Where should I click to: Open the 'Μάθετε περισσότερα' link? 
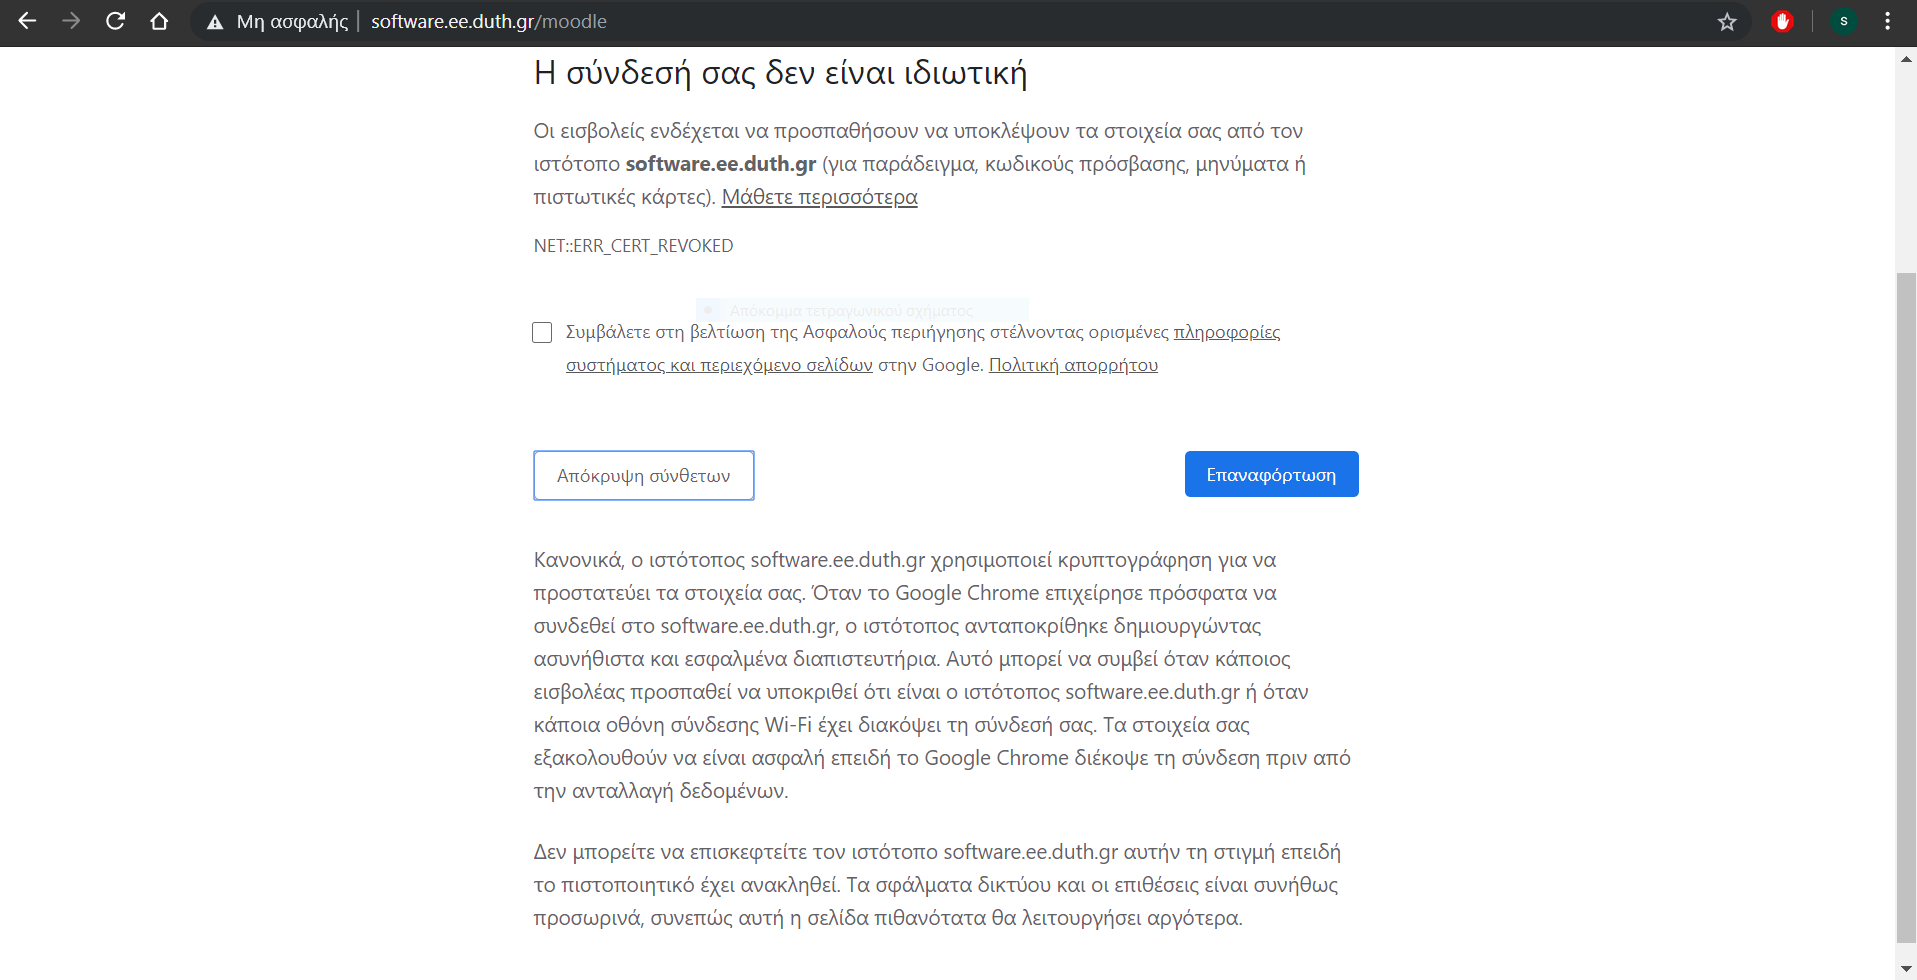(819, 197)
